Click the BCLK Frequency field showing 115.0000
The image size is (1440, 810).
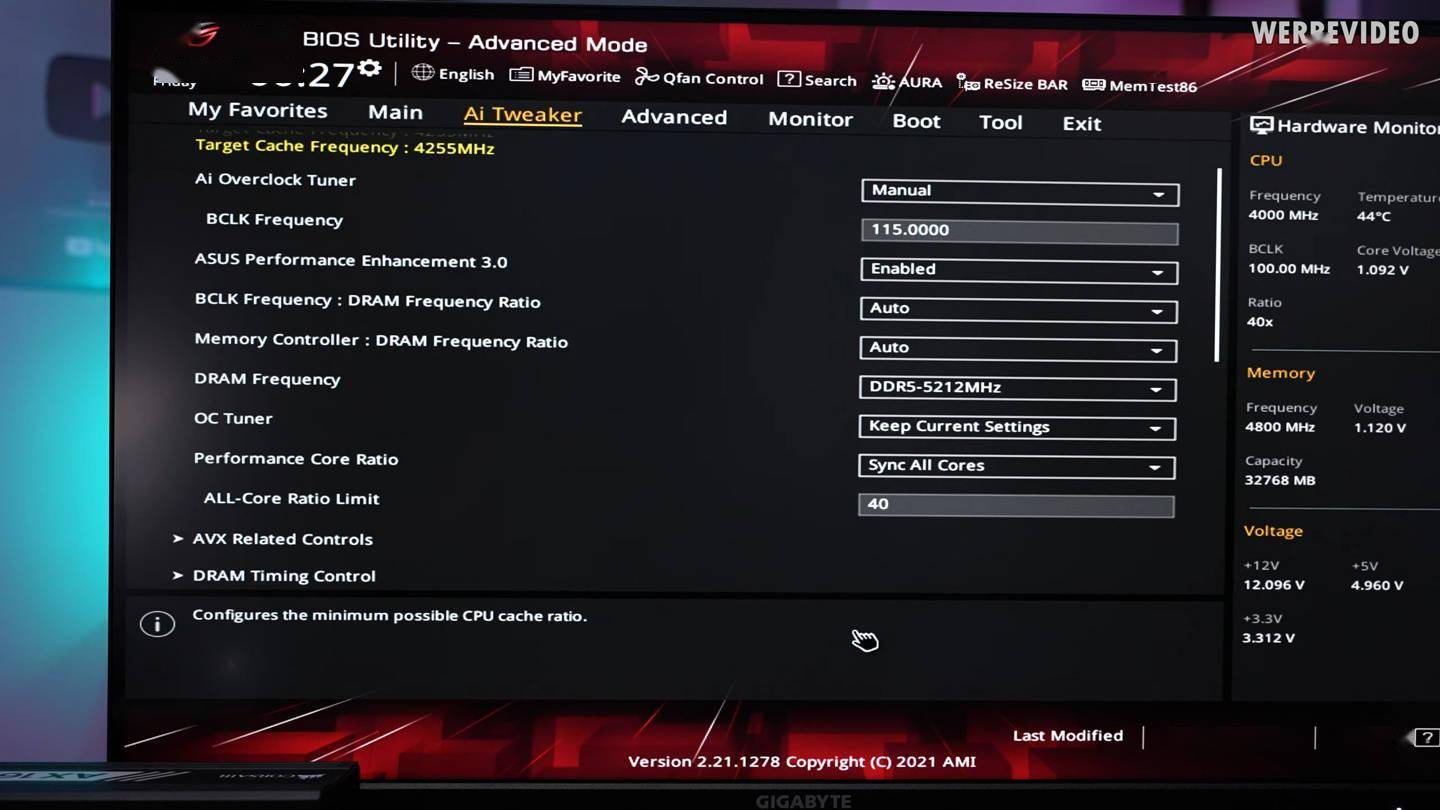coord(1020,231)
